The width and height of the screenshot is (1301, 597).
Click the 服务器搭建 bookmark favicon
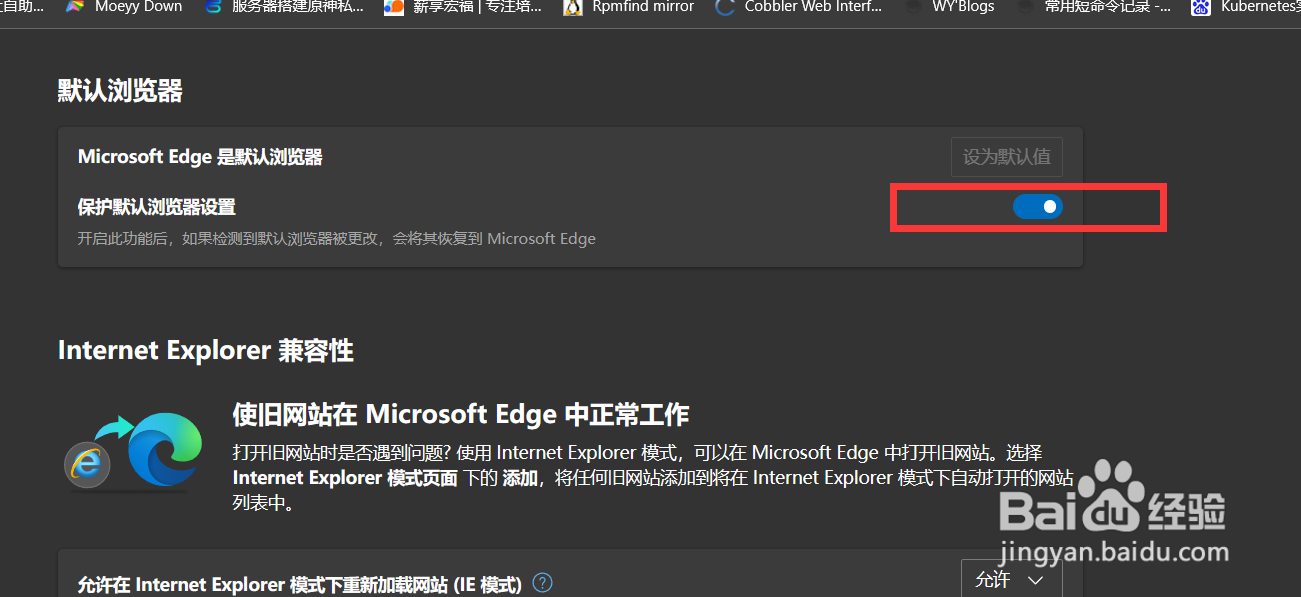click(x=213, y=7)
